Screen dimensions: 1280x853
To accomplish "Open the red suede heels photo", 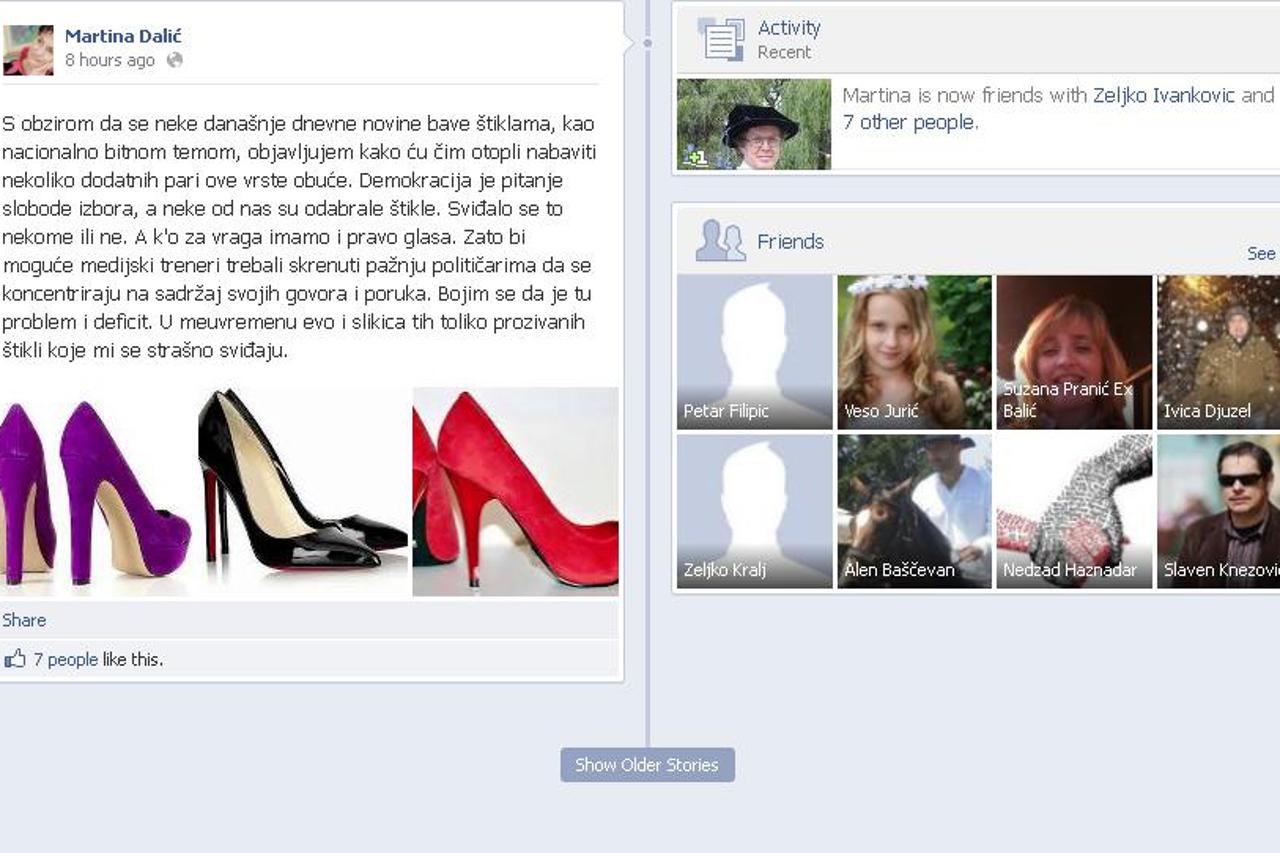I will 515,492.
